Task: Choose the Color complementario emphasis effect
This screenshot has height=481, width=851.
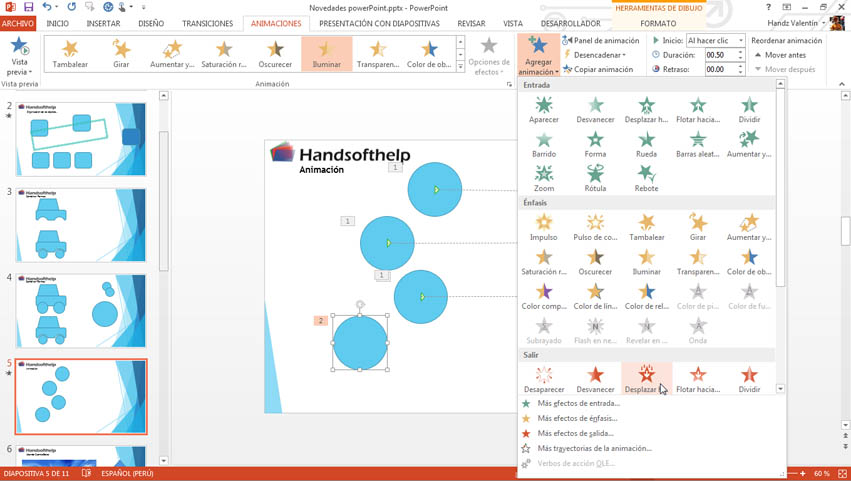Action: coord(543,296)
